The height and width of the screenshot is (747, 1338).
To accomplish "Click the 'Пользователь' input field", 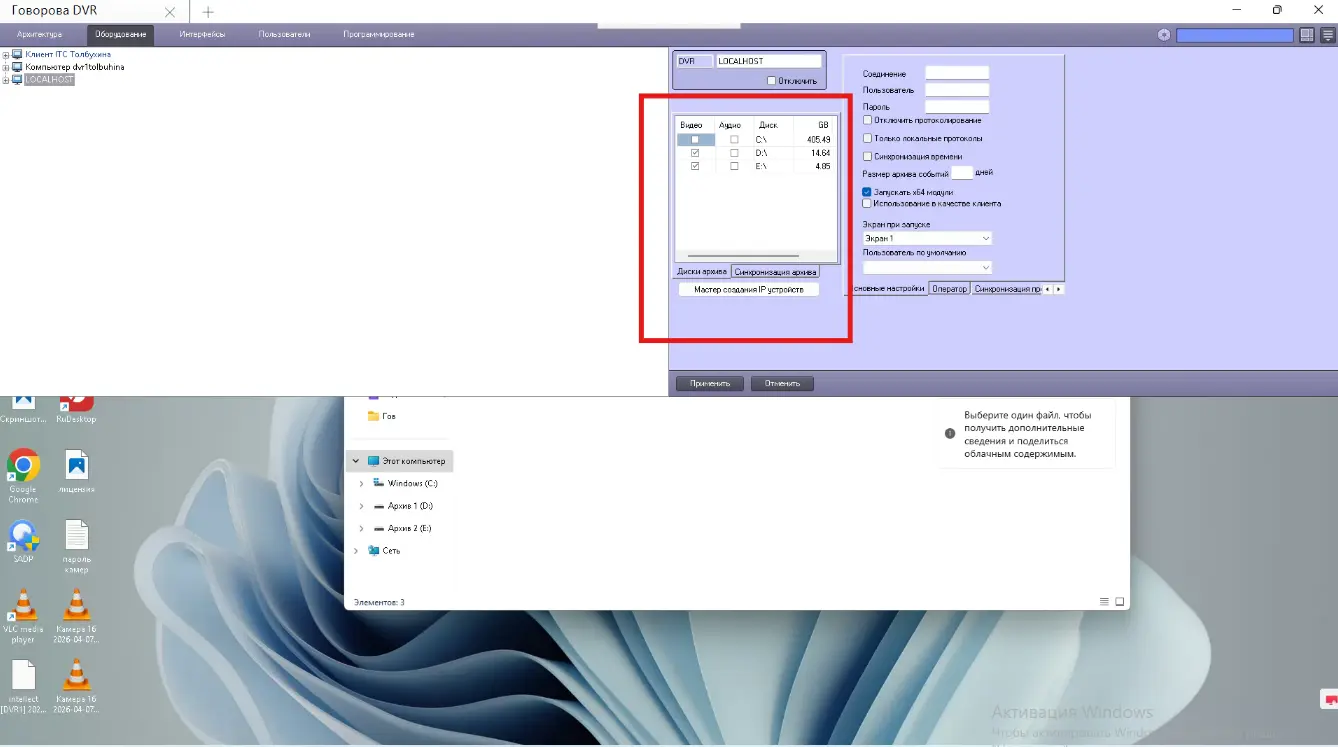I will [x=957, y=89].
